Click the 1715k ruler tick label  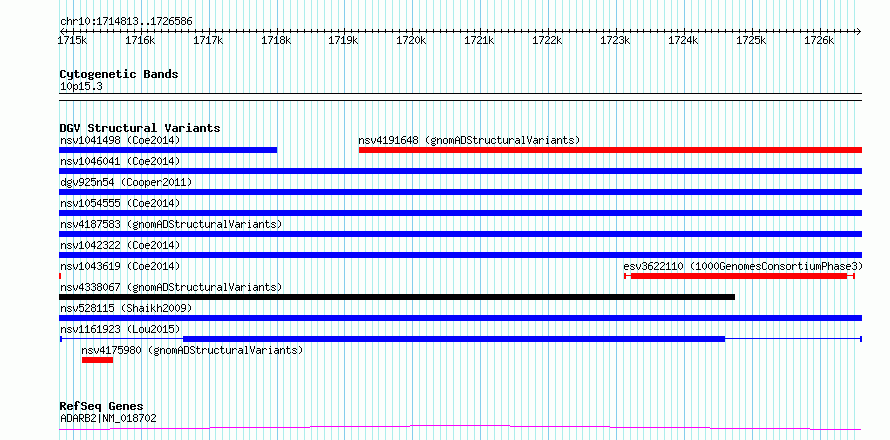tap(73, 41)
